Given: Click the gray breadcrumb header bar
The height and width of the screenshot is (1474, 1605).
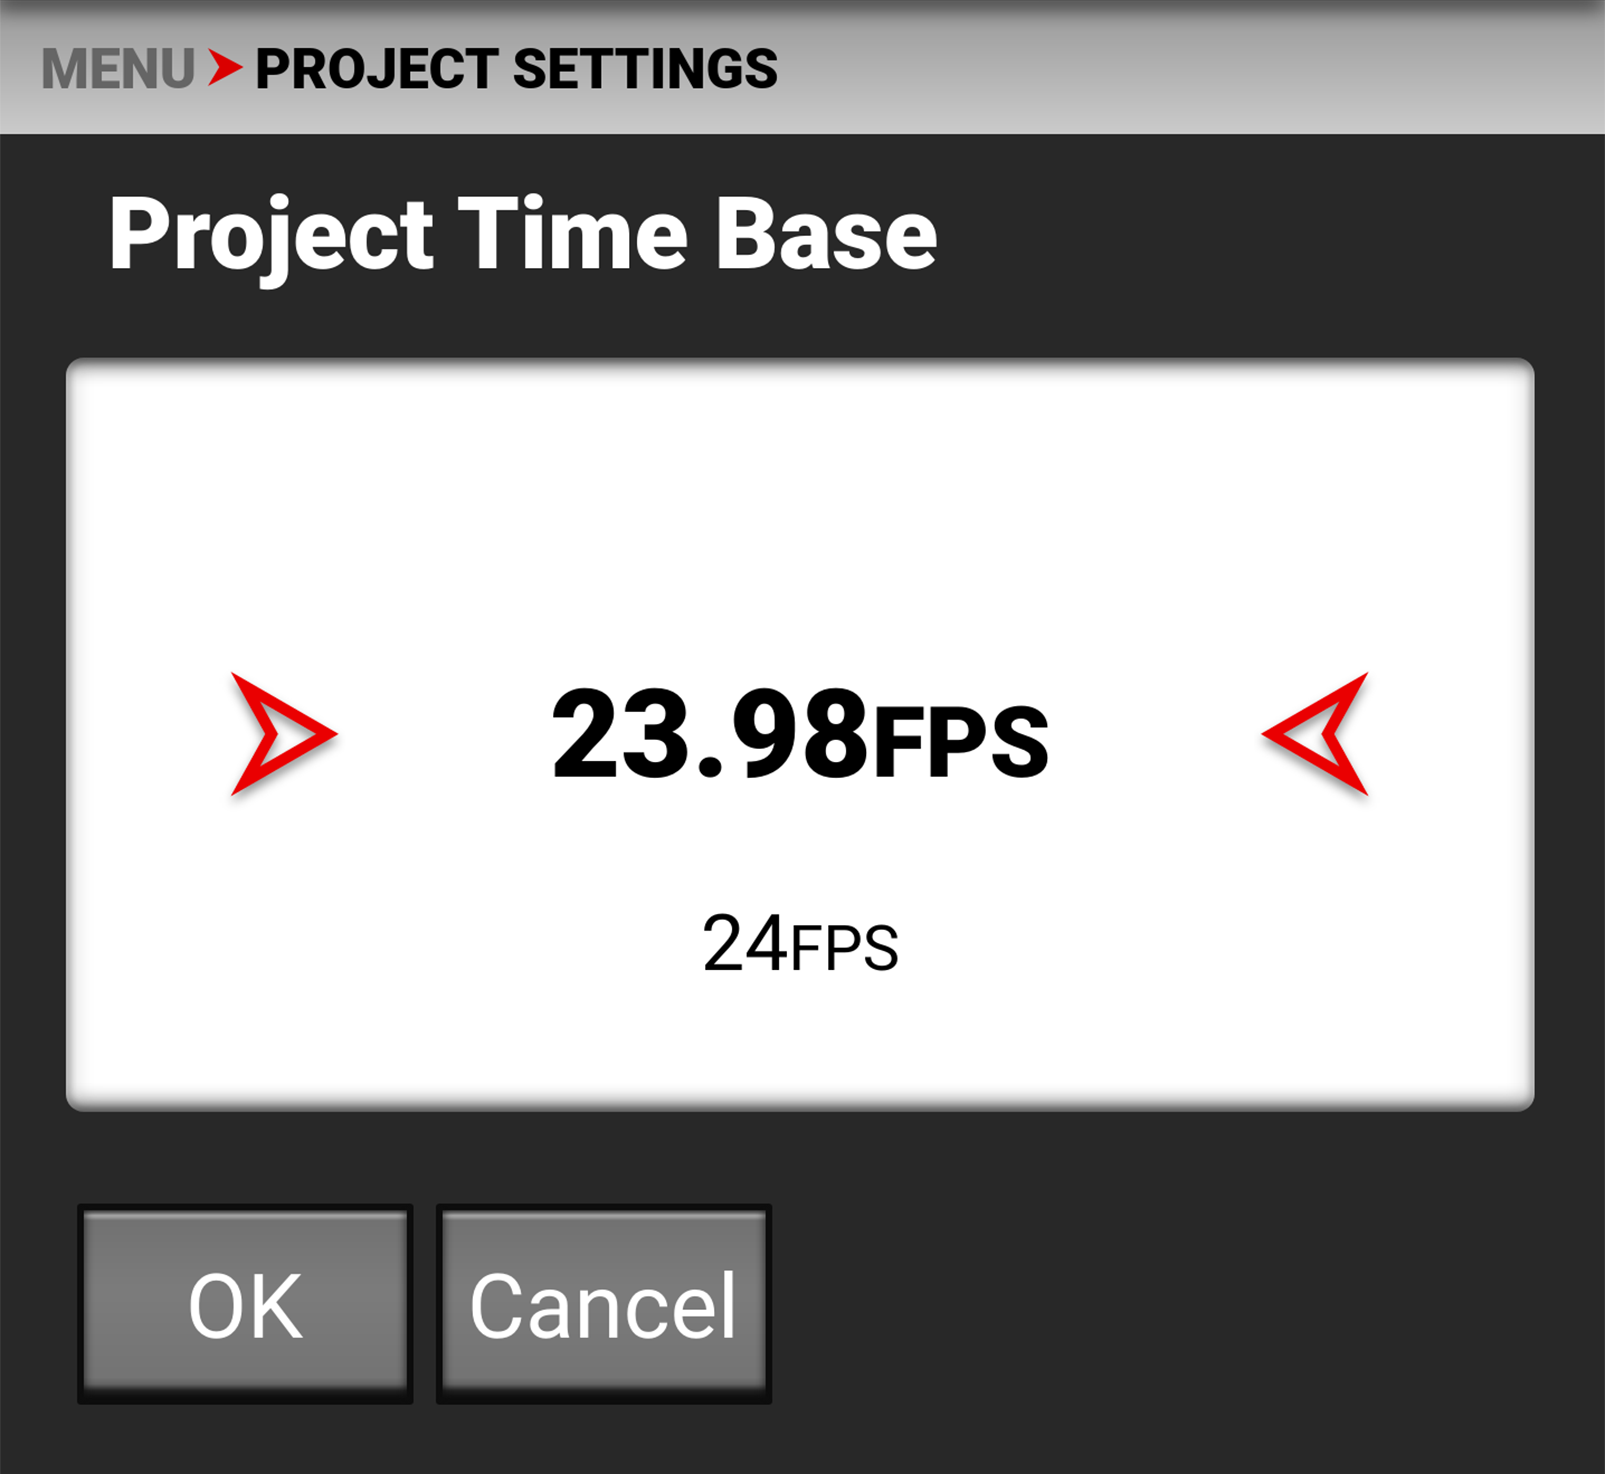Looking at the screenshot, I should point(802,67).
